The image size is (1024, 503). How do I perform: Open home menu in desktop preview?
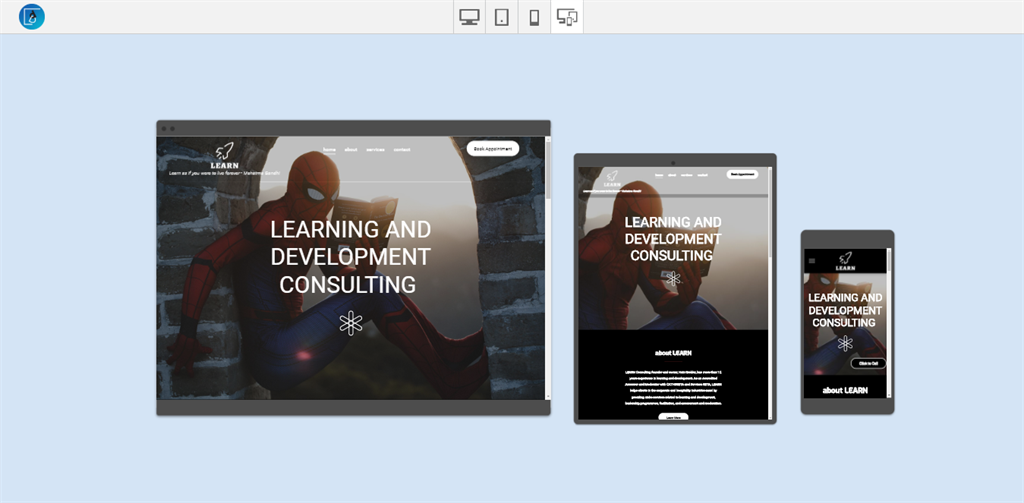pyautogui.click(x=329, y=150)
